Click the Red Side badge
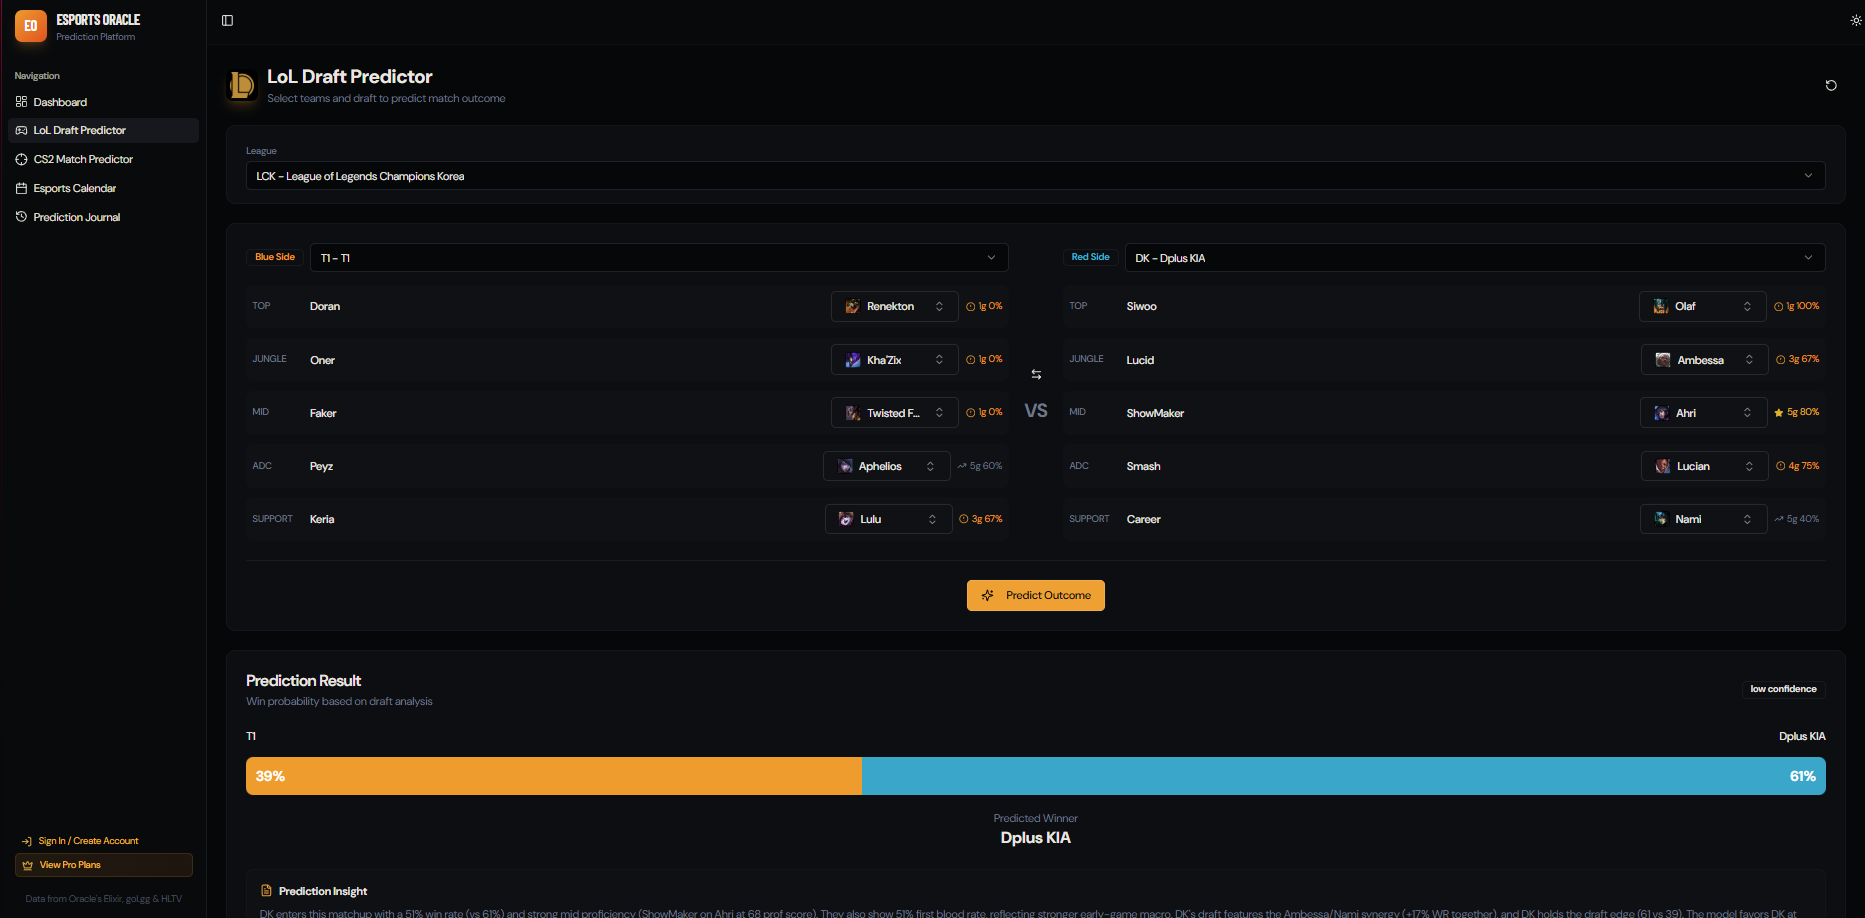Screen dimensions: 1865x918 [x=1090, y=257]
